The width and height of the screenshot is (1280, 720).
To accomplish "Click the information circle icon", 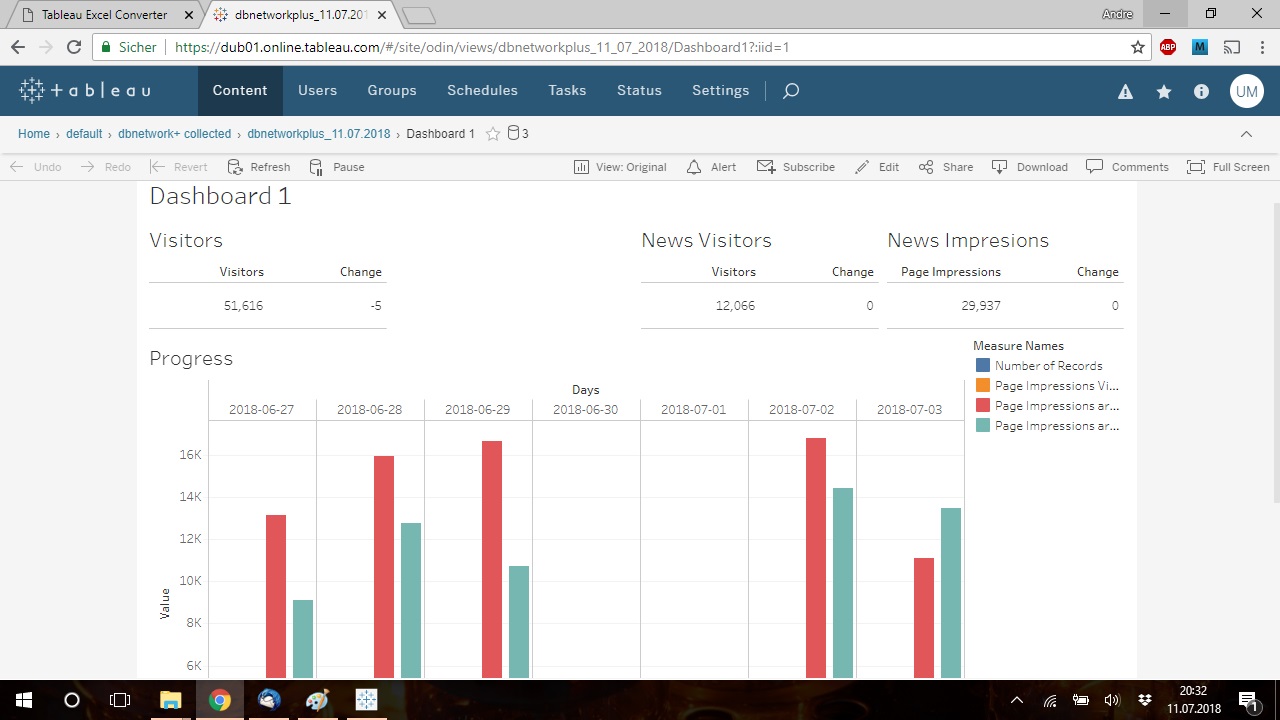I will [x=1202, y=92].
